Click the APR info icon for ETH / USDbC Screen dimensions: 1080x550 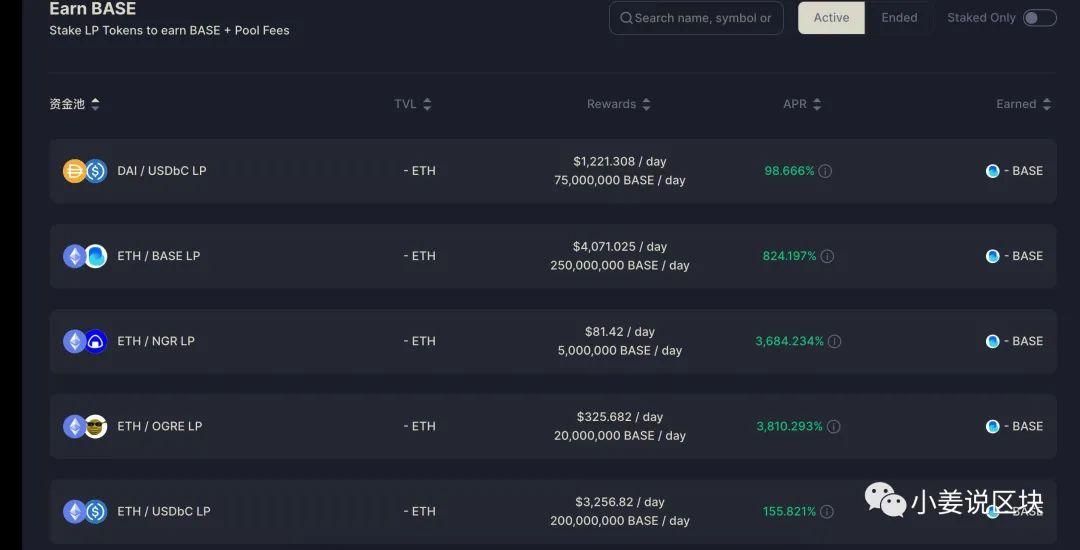click(827, 511)
